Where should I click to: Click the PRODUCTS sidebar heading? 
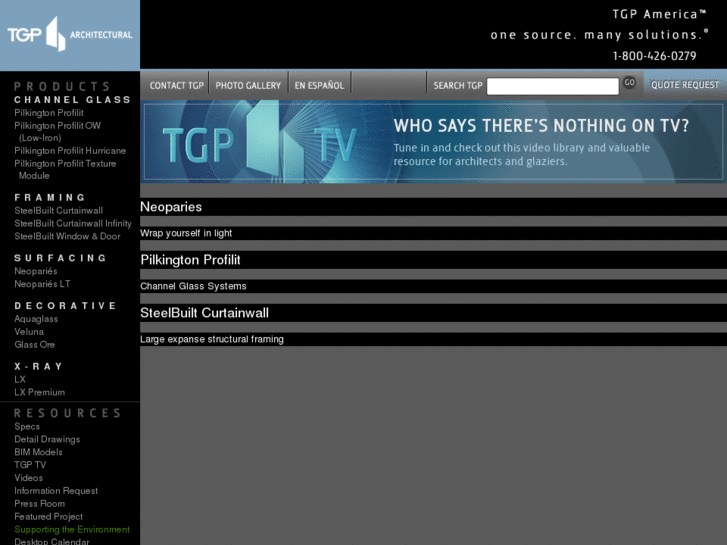click(62, 87)
